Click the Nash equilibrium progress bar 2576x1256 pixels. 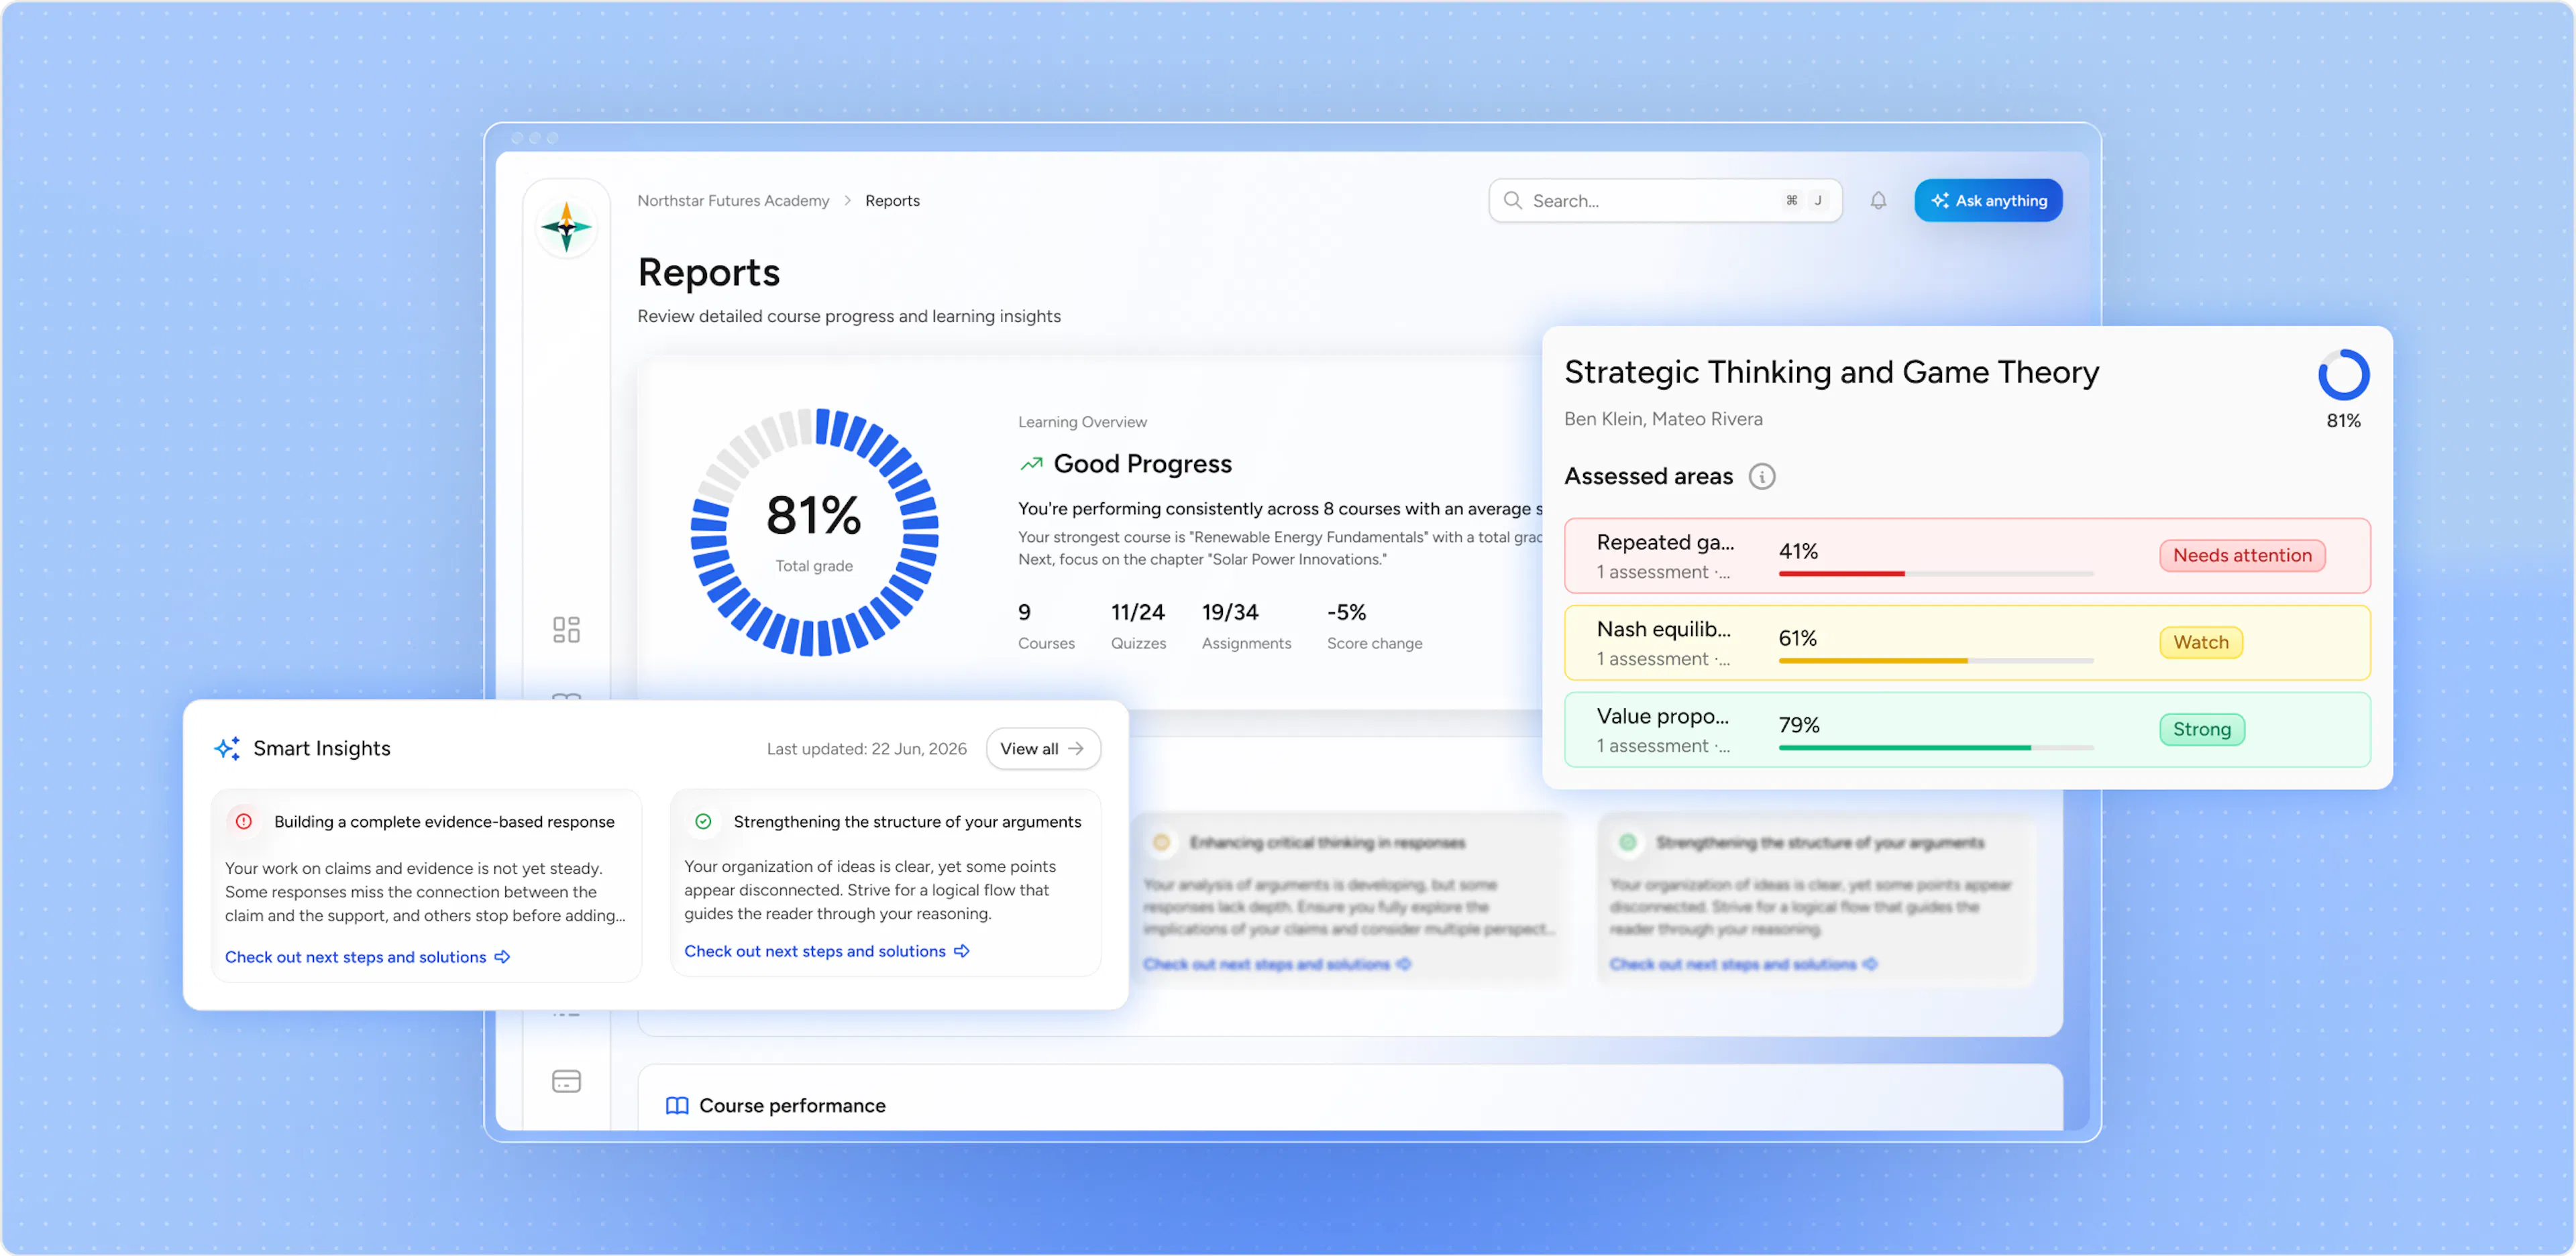click(x=1935, y=660)
